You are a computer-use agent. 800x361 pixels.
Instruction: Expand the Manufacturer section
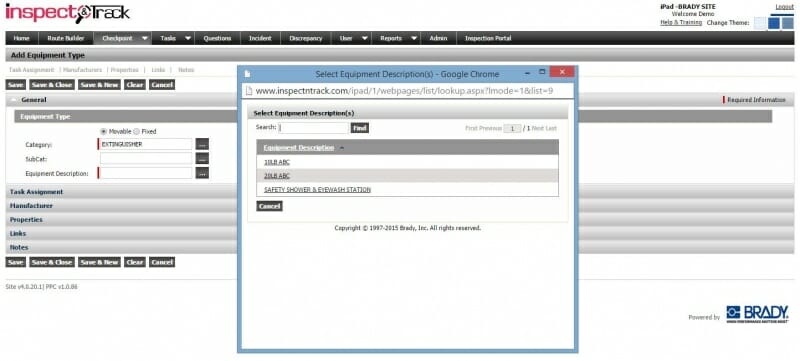(x=31, y=205)
